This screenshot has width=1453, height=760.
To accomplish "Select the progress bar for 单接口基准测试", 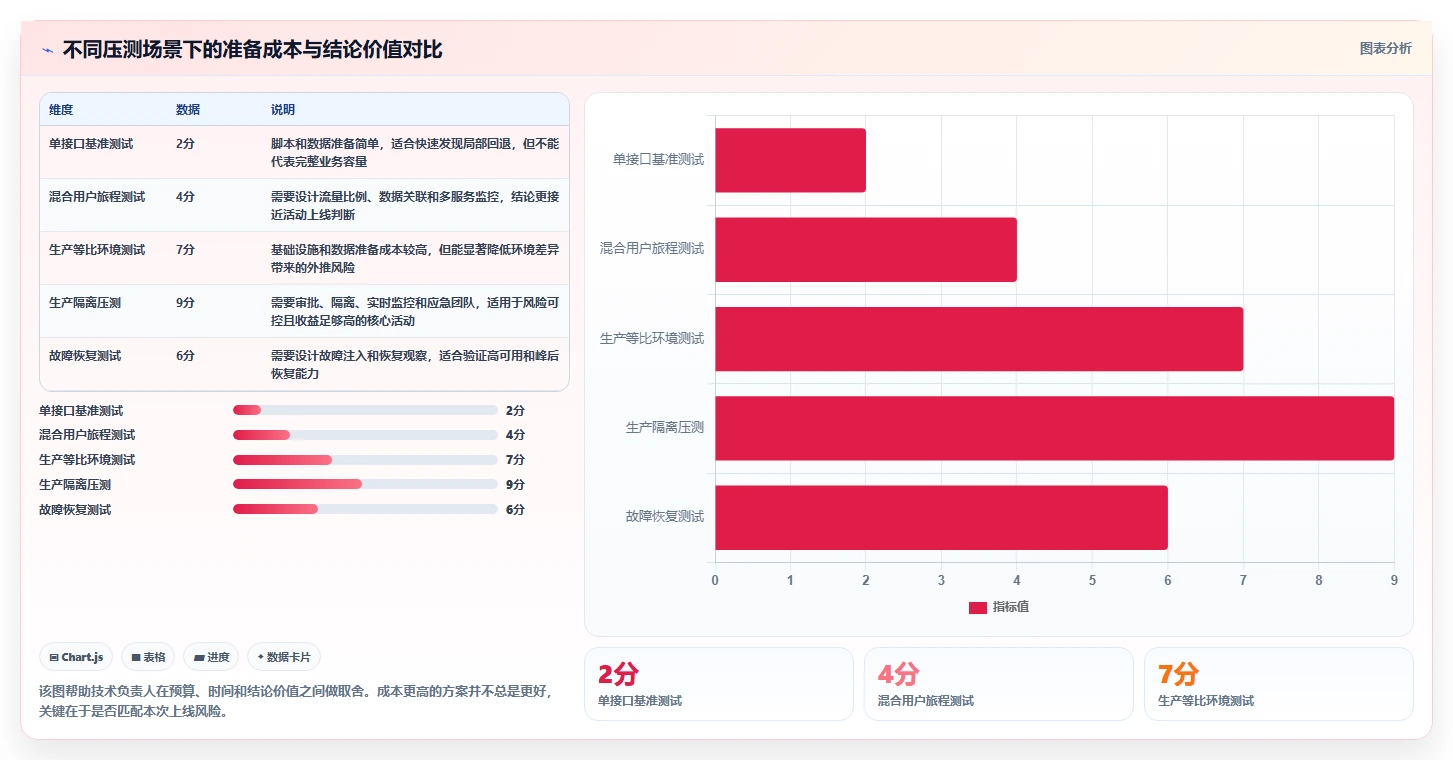I will [x=365, y=410].
